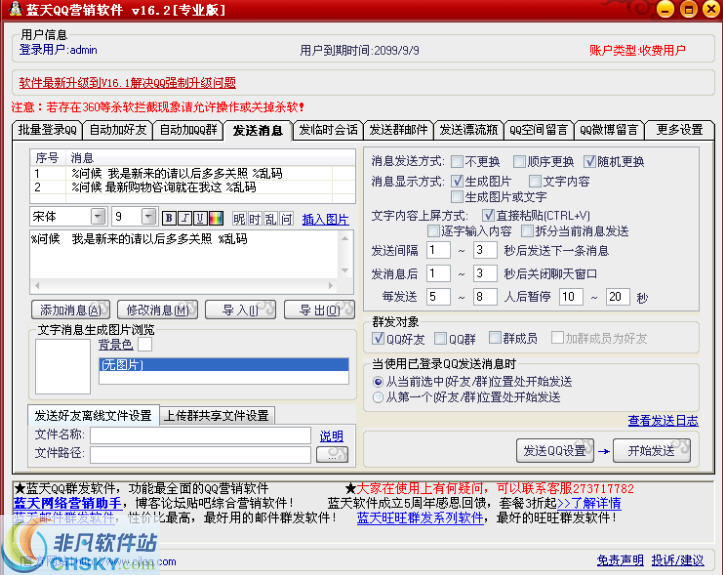Open the font size dropdown
Screen dimensions: 723x575
pos(148,216)
